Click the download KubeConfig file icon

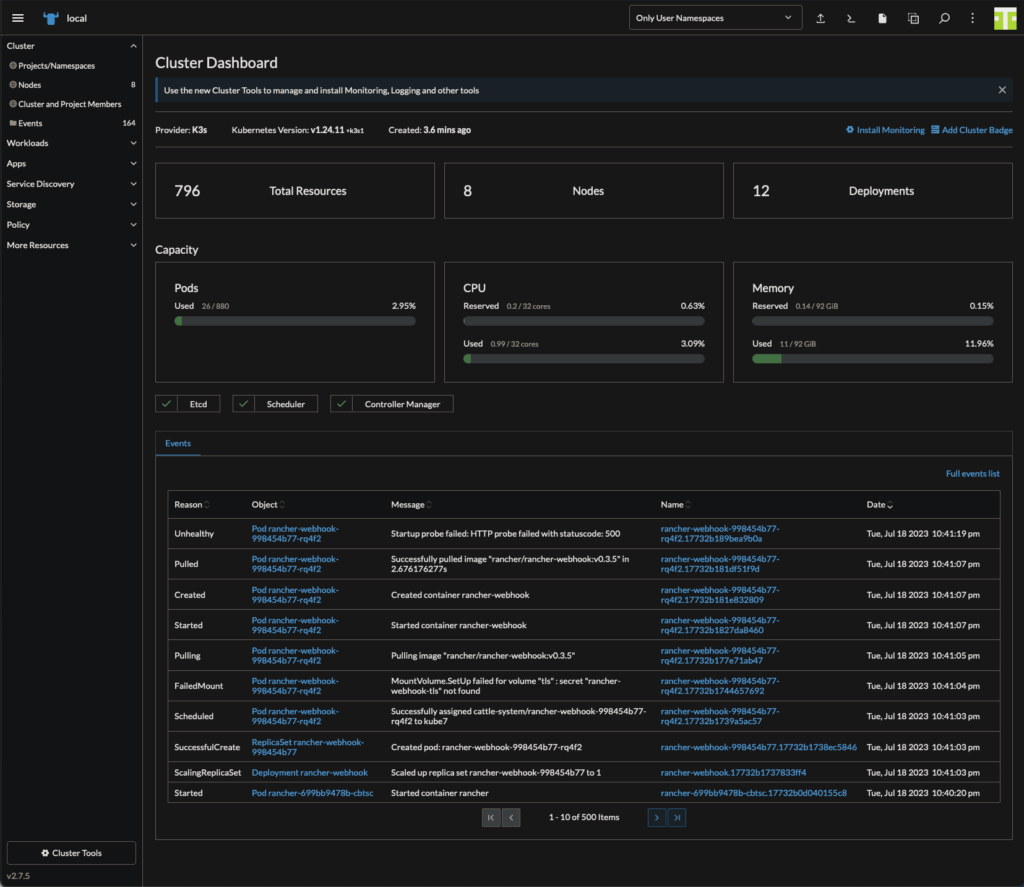point(882,18)
